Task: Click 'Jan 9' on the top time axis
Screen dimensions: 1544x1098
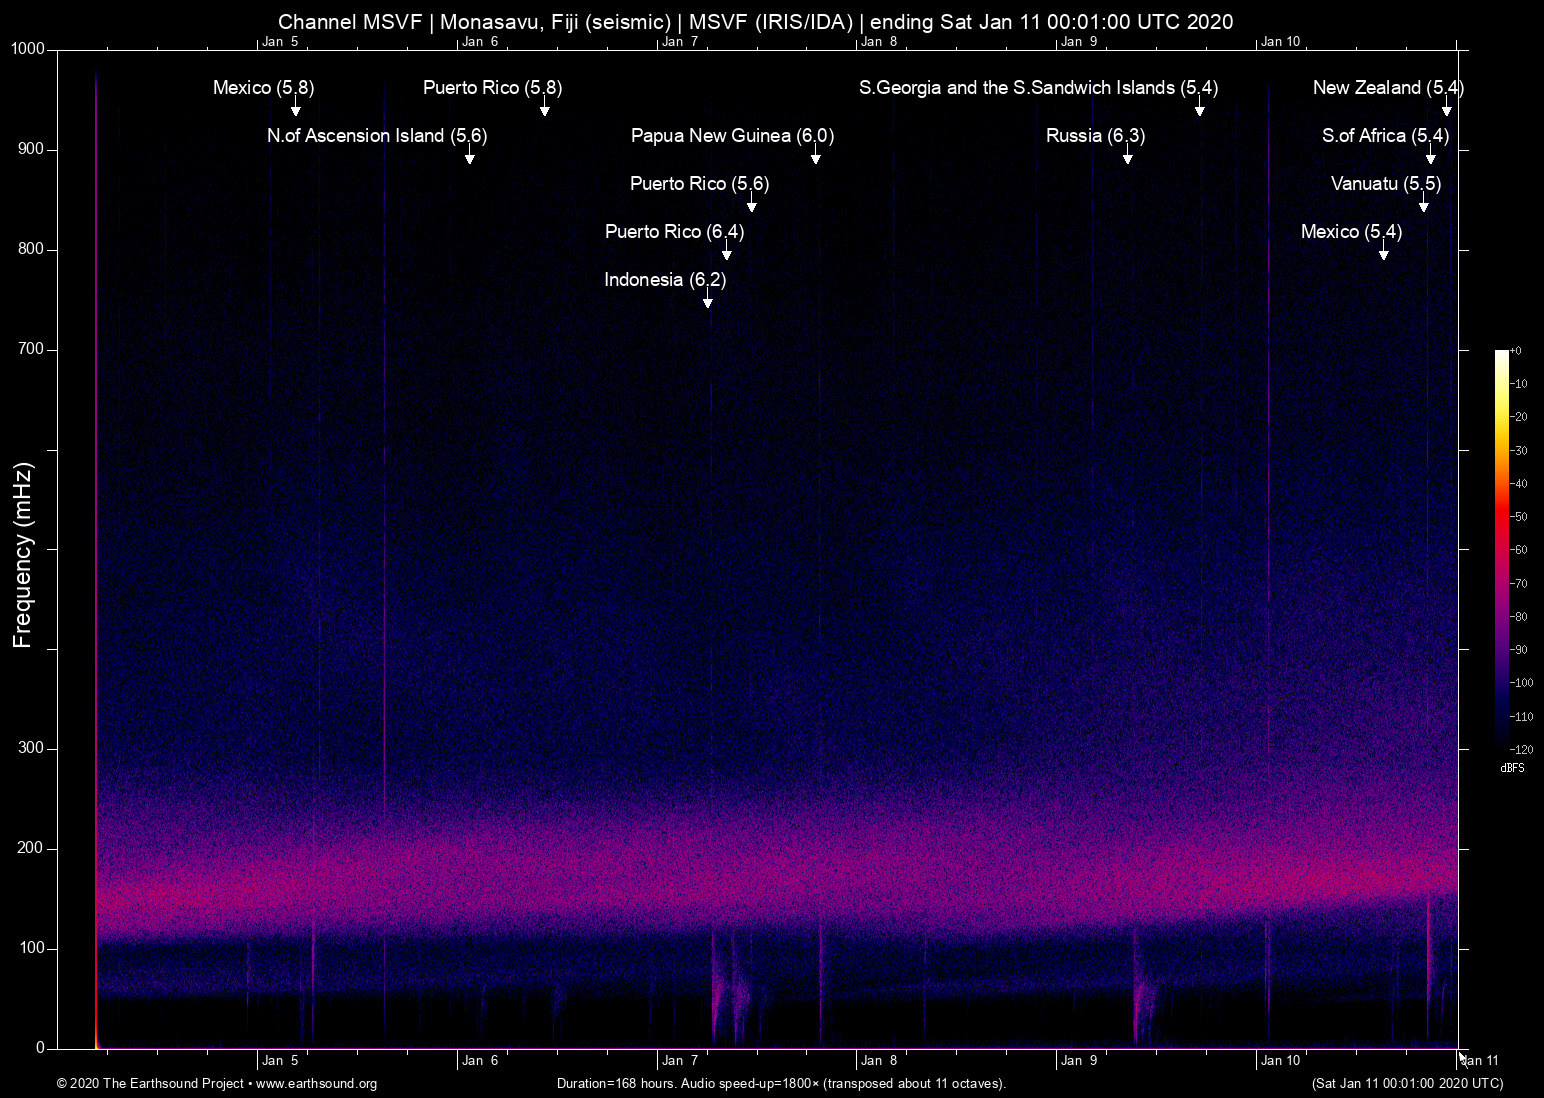Action: click(x=1079, y=42)
